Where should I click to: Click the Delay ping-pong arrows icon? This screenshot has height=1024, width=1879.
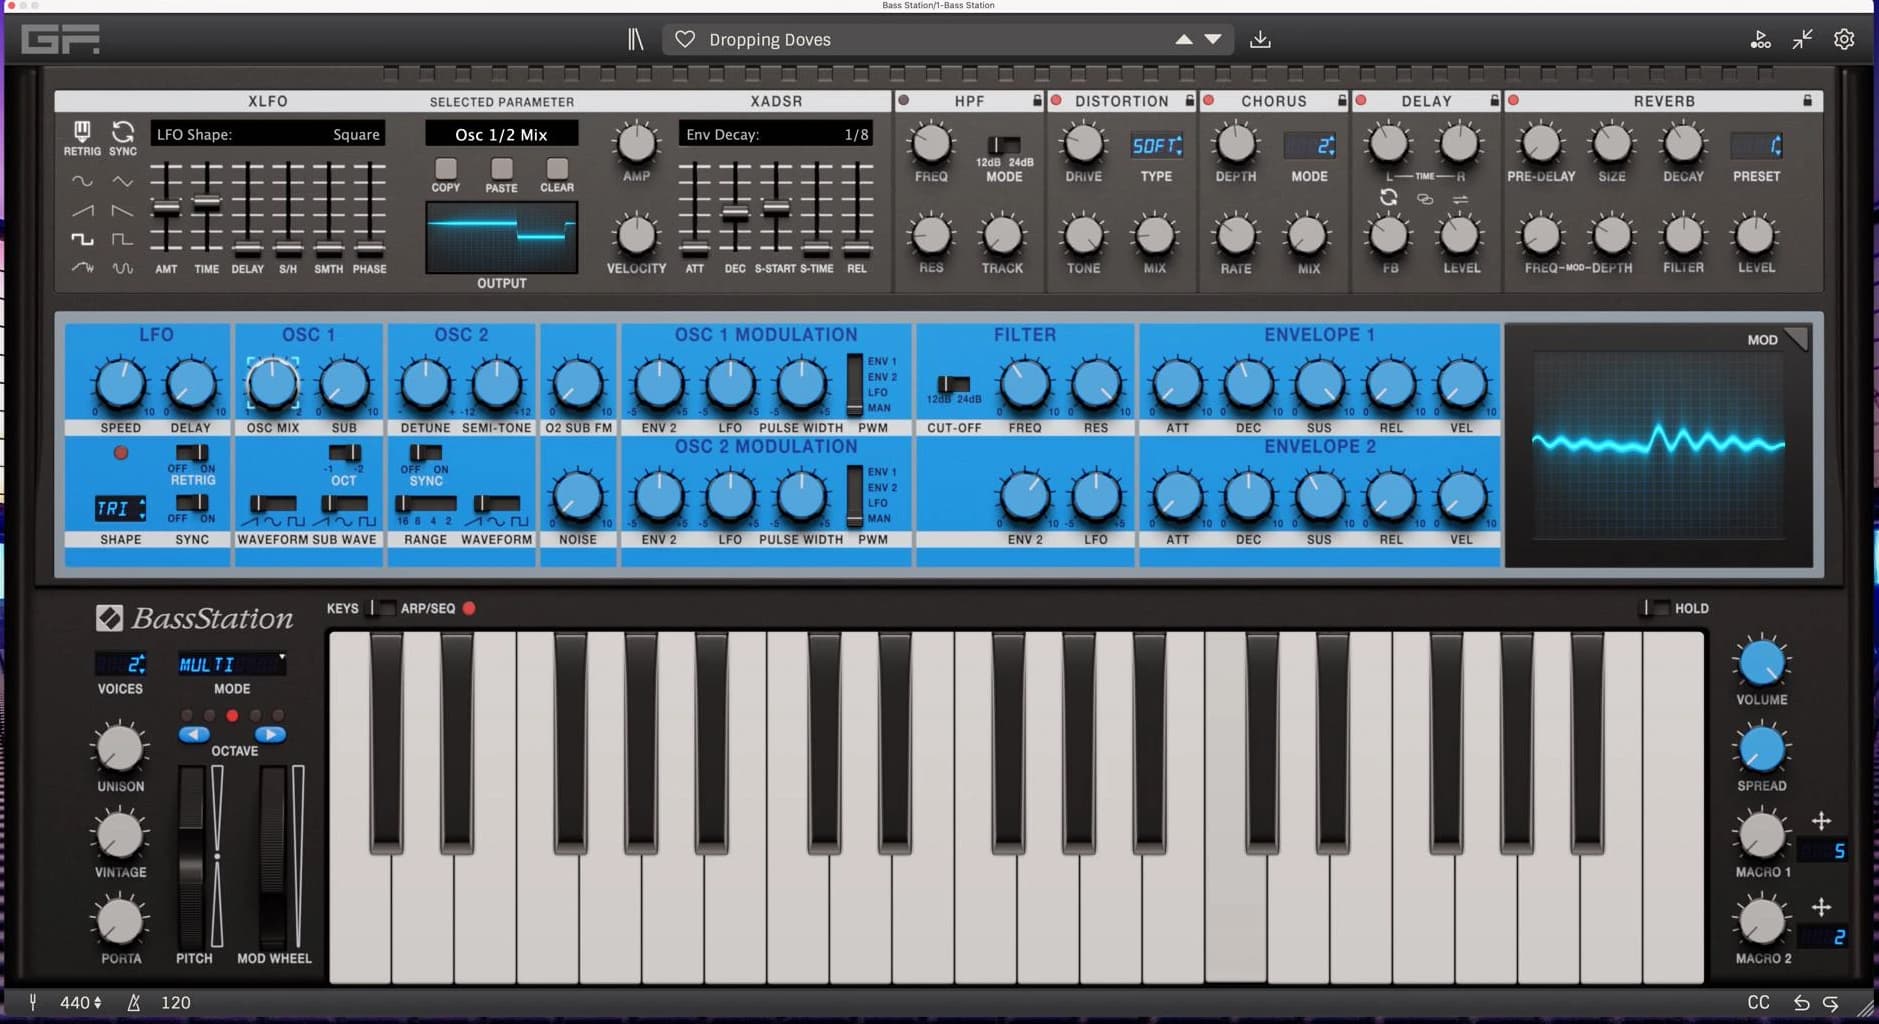[x=1460, y=199]
